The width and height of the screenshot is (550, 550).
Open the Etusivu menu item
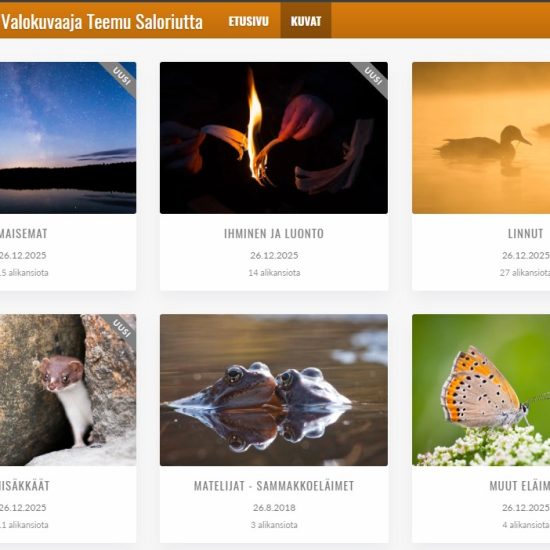coord(248,21)
